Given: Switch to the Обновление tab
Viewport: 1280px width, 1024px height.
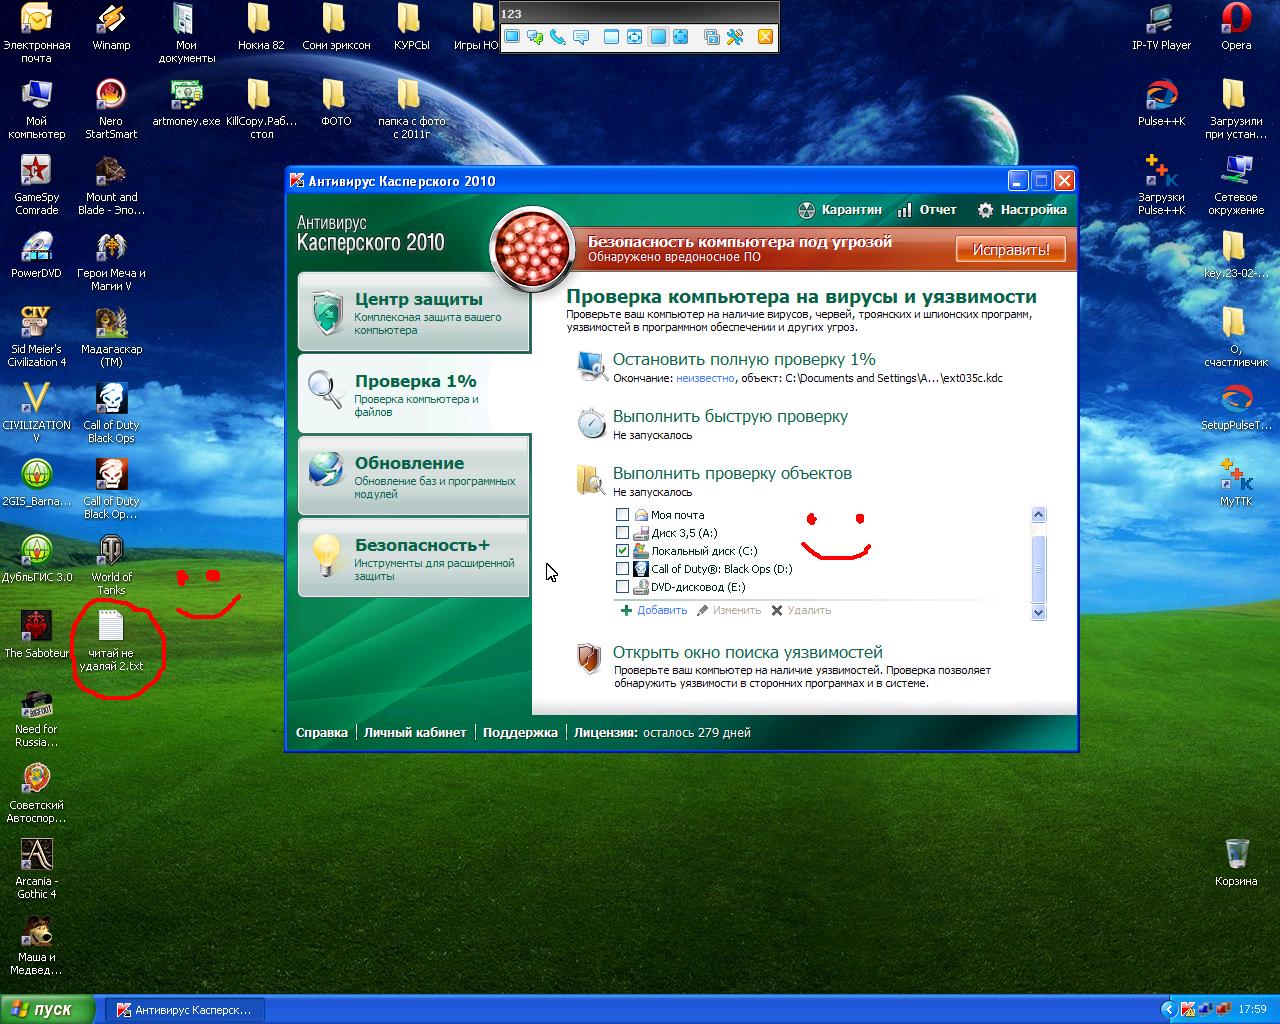Looking at the screenshot, I should pos(414,476).
